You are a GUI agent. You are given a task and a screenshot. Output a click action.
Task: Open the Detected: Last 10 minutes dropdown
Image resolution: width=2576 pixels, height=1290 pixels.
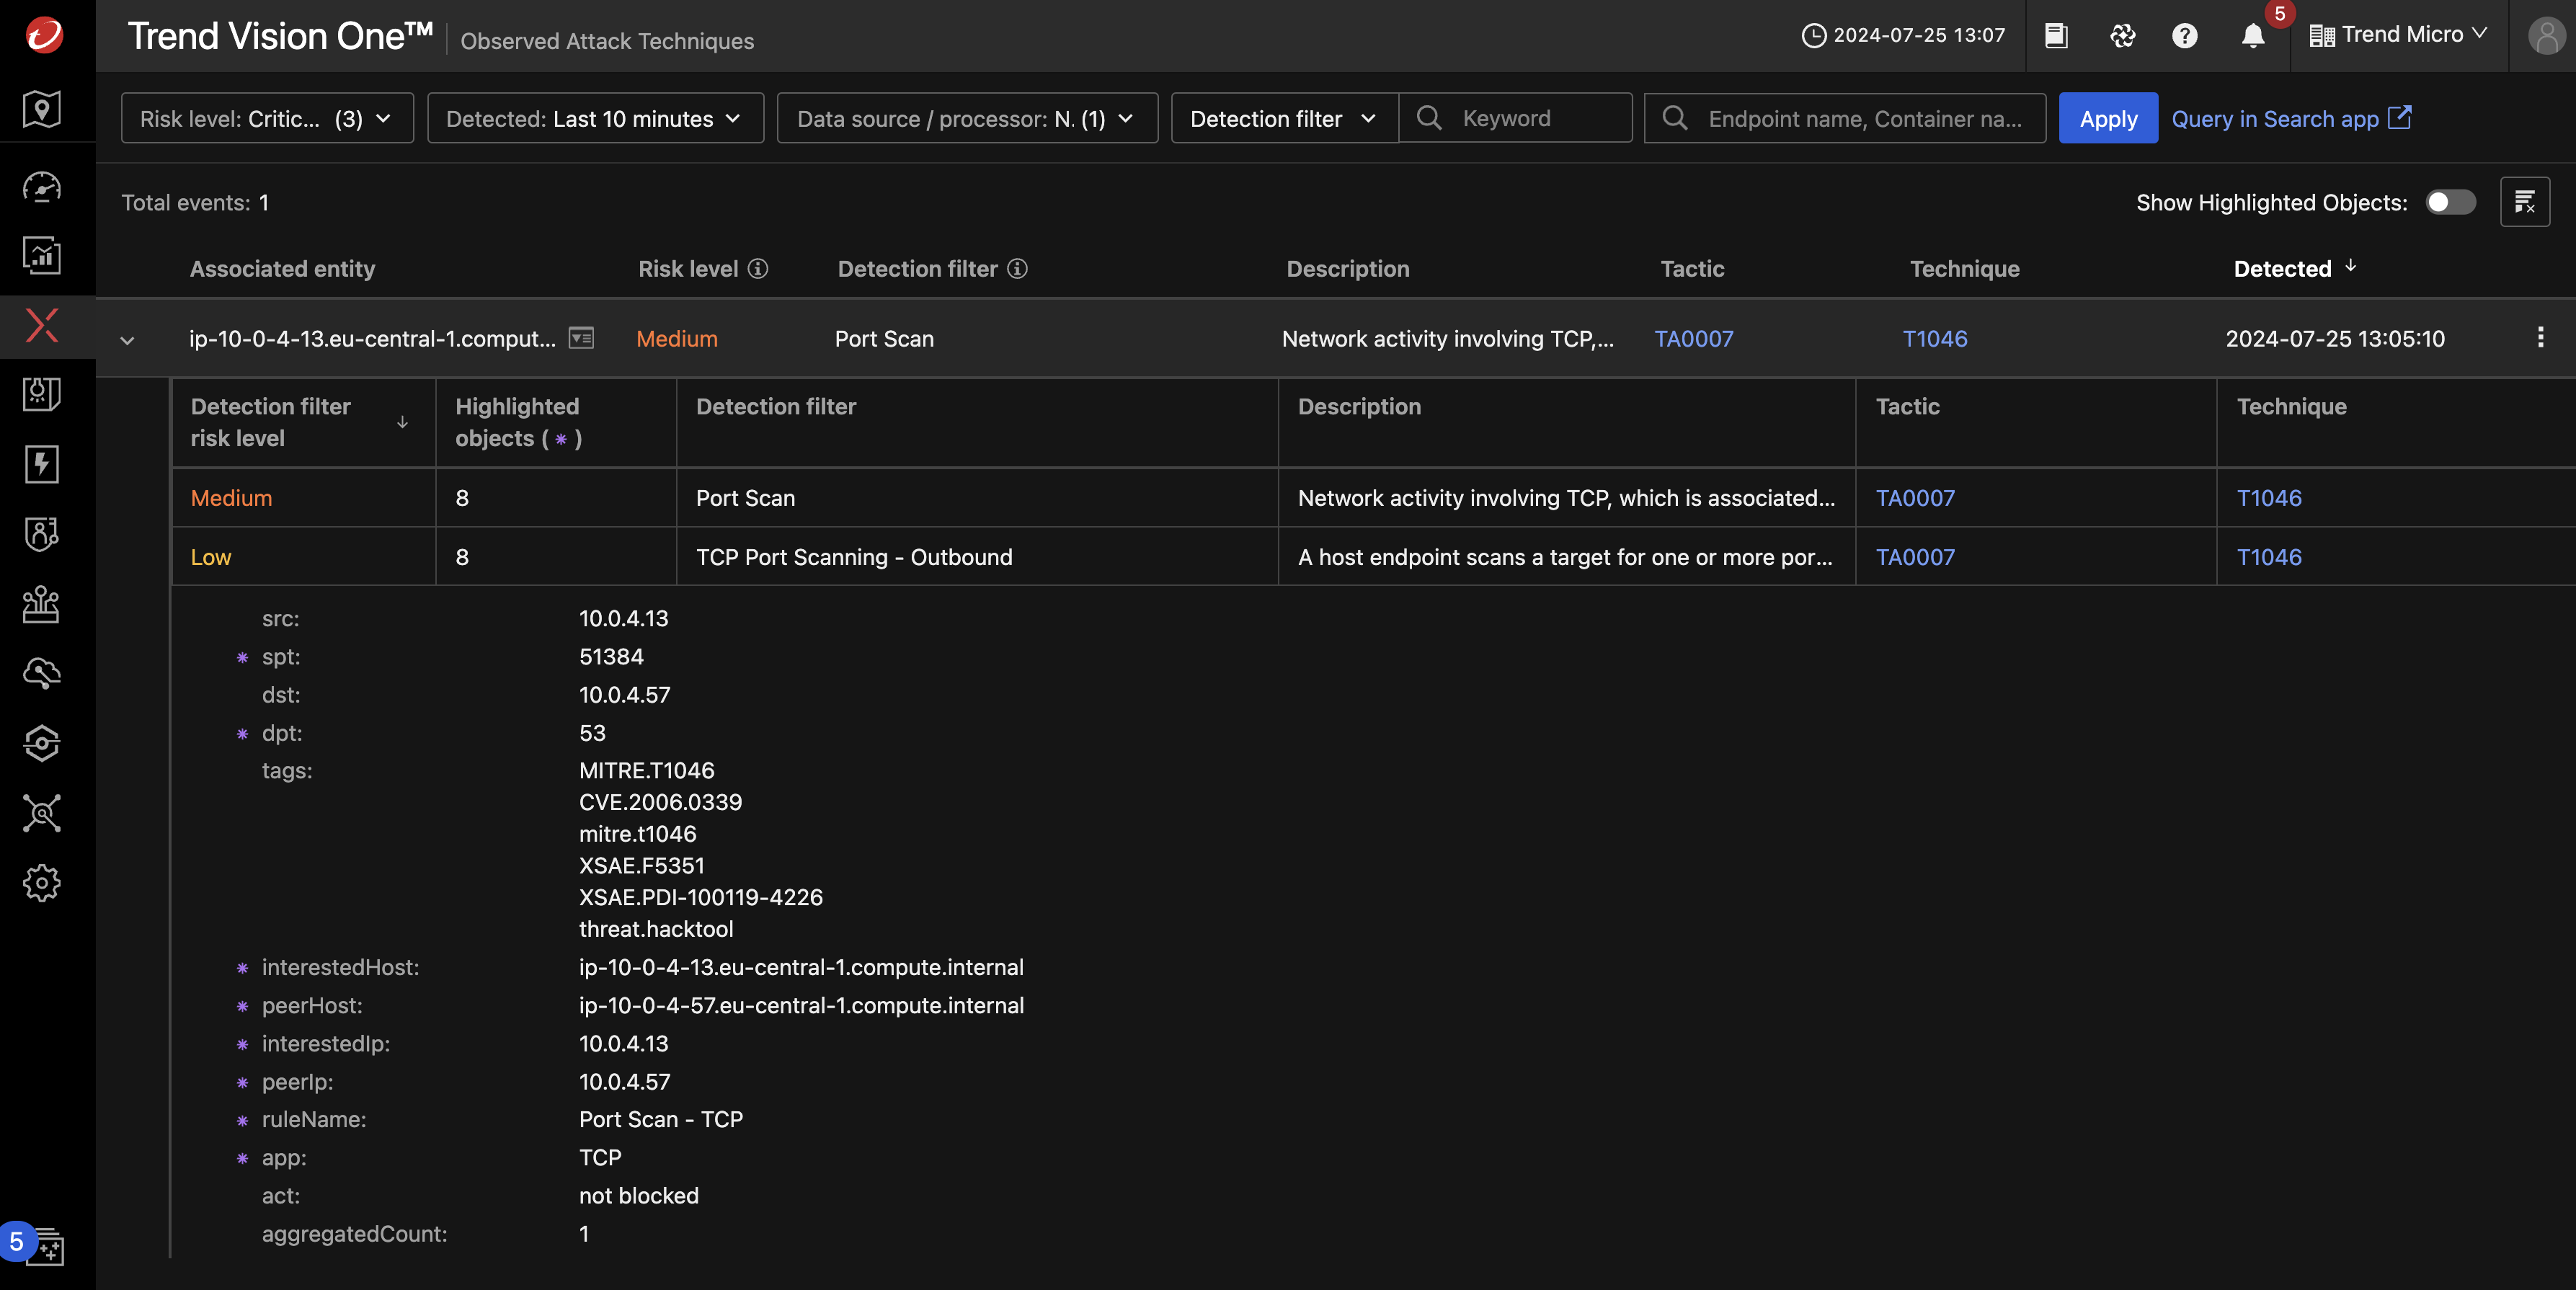[595, 118]
